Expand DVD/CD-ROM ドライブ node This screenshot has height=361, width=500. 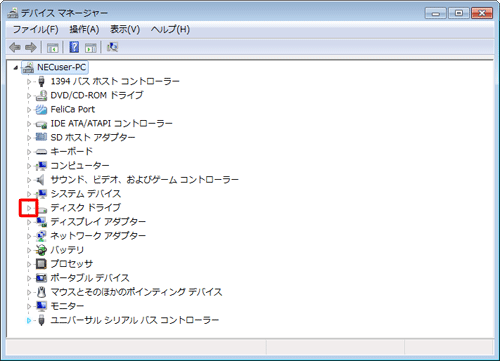coord(29,96)
